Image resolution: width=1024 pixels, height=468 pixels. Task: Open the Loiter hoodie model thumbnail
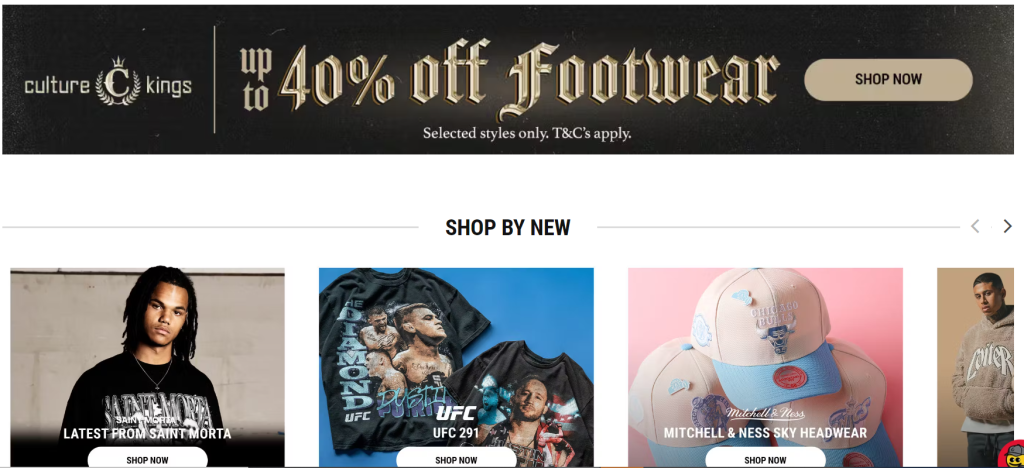tap(975, 367)
